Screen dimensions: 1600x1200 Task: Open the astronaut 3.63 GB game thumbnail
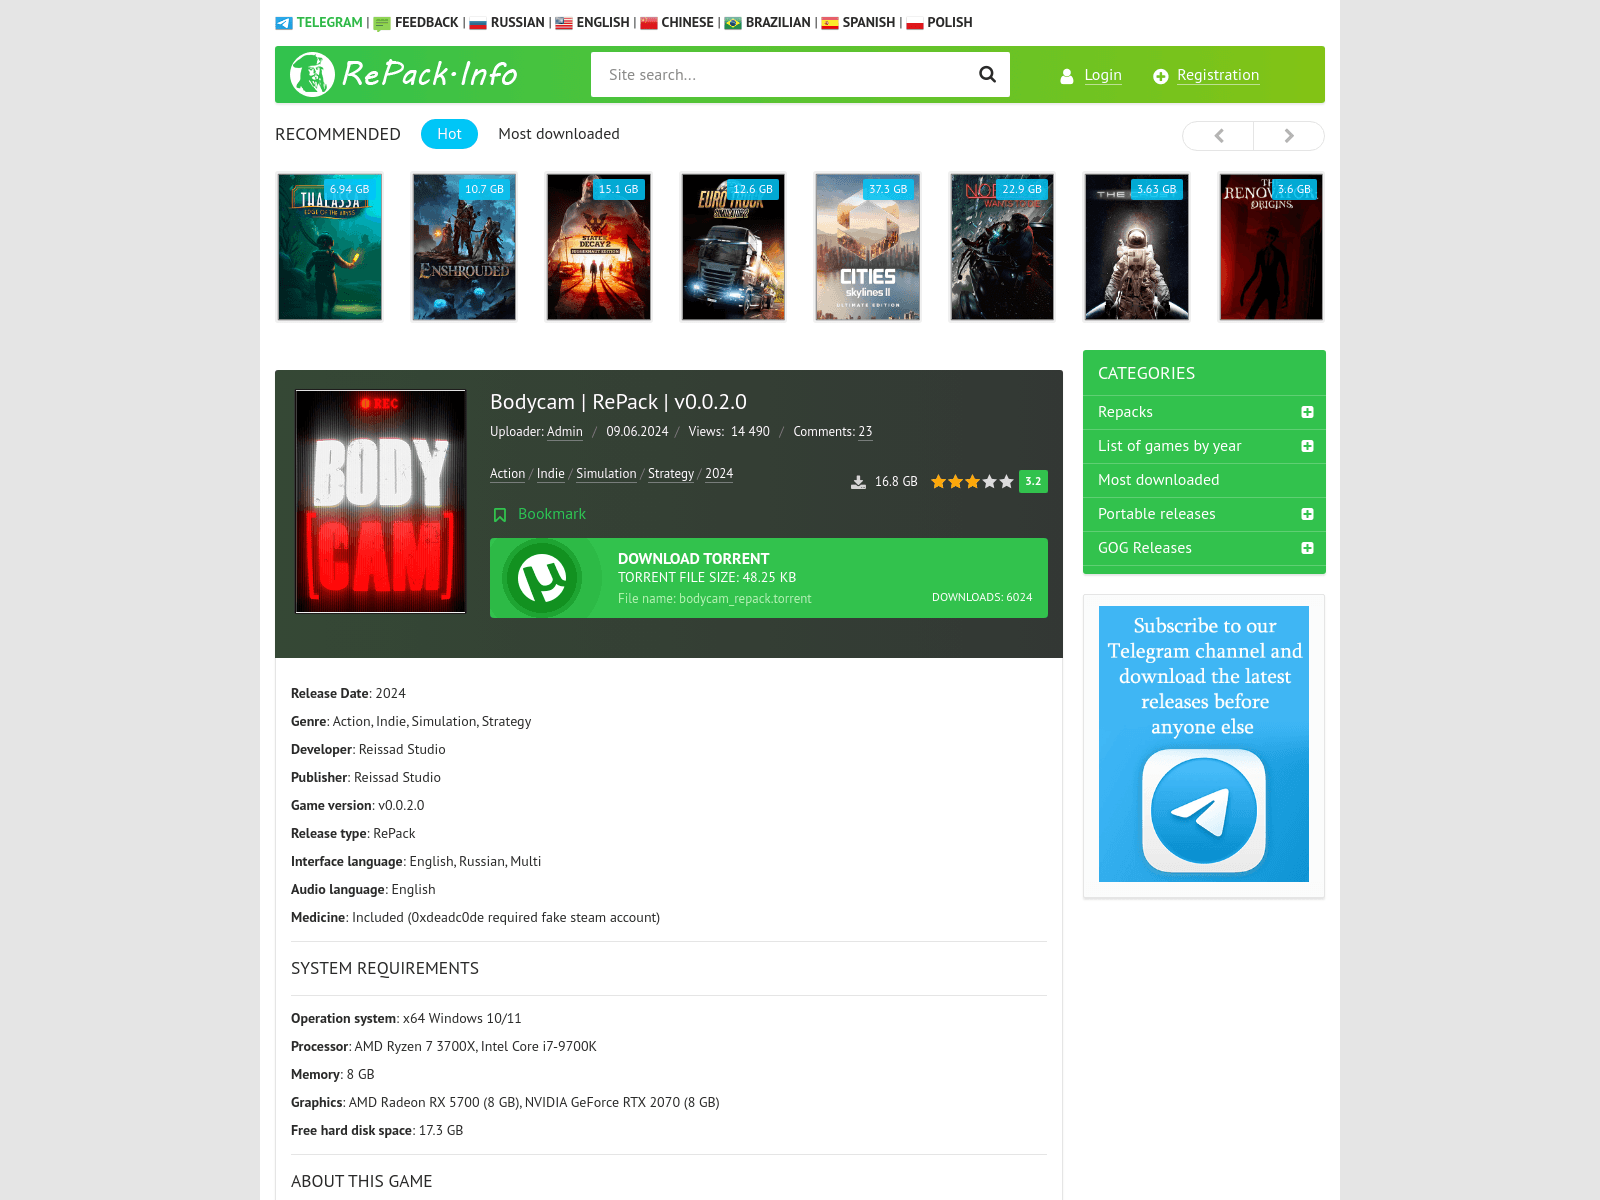(1137, 247)
